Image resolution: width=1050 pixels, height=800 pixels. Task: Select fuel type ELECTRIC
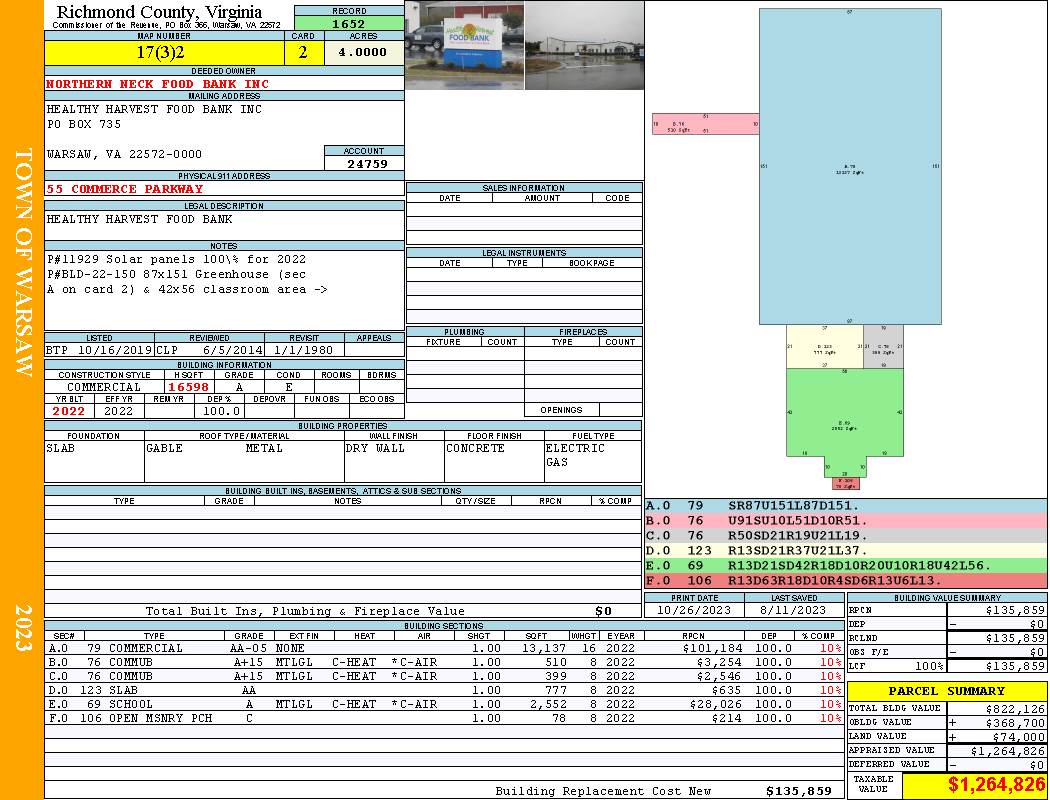point(575,448)
